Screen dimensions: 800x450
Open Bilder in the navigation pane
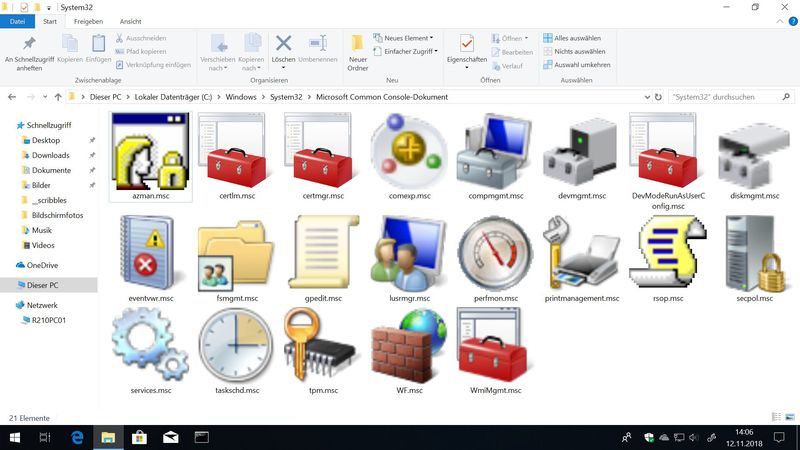41,185
